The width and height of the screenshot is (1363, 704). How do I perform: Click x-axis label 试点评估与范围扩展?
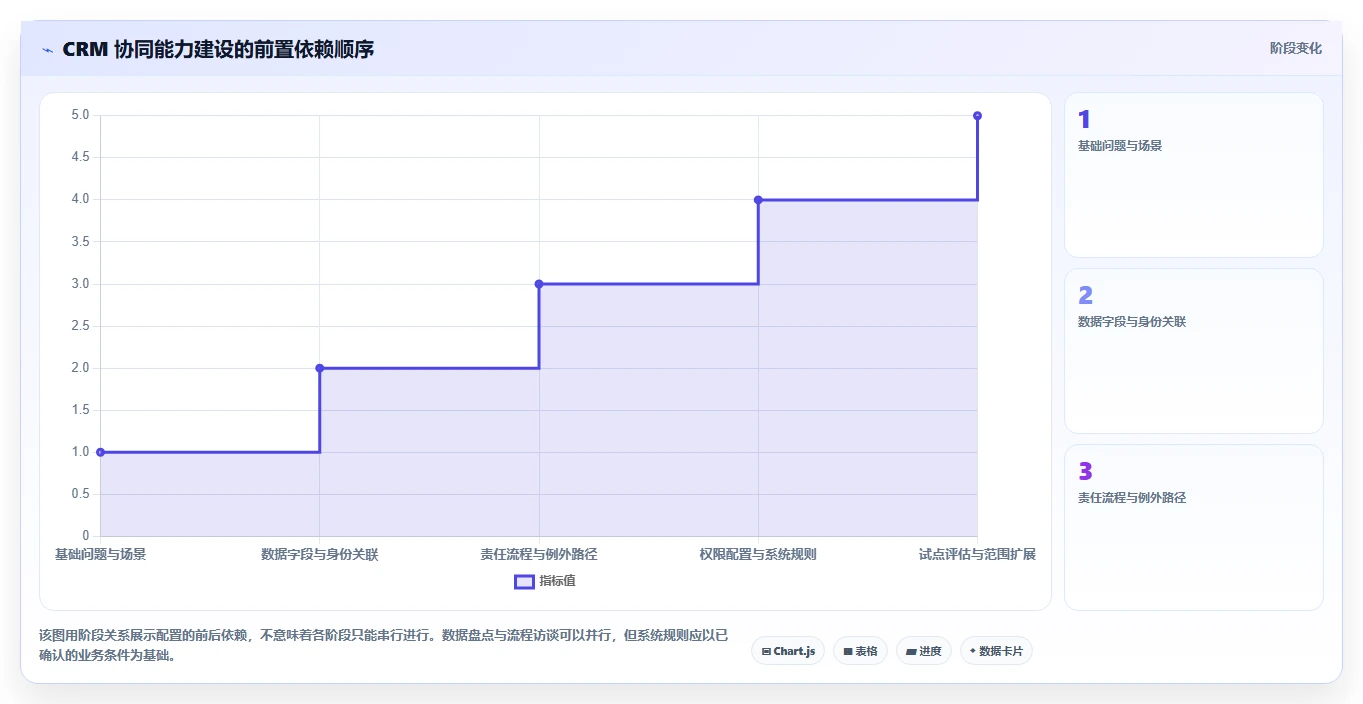(977, 554)
